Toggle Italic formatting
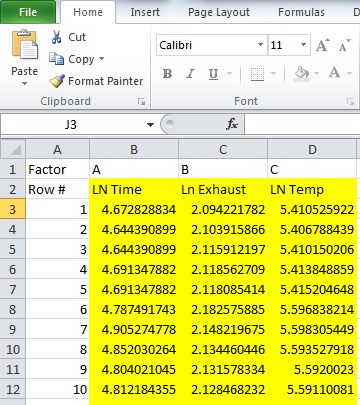 [190, 74]
